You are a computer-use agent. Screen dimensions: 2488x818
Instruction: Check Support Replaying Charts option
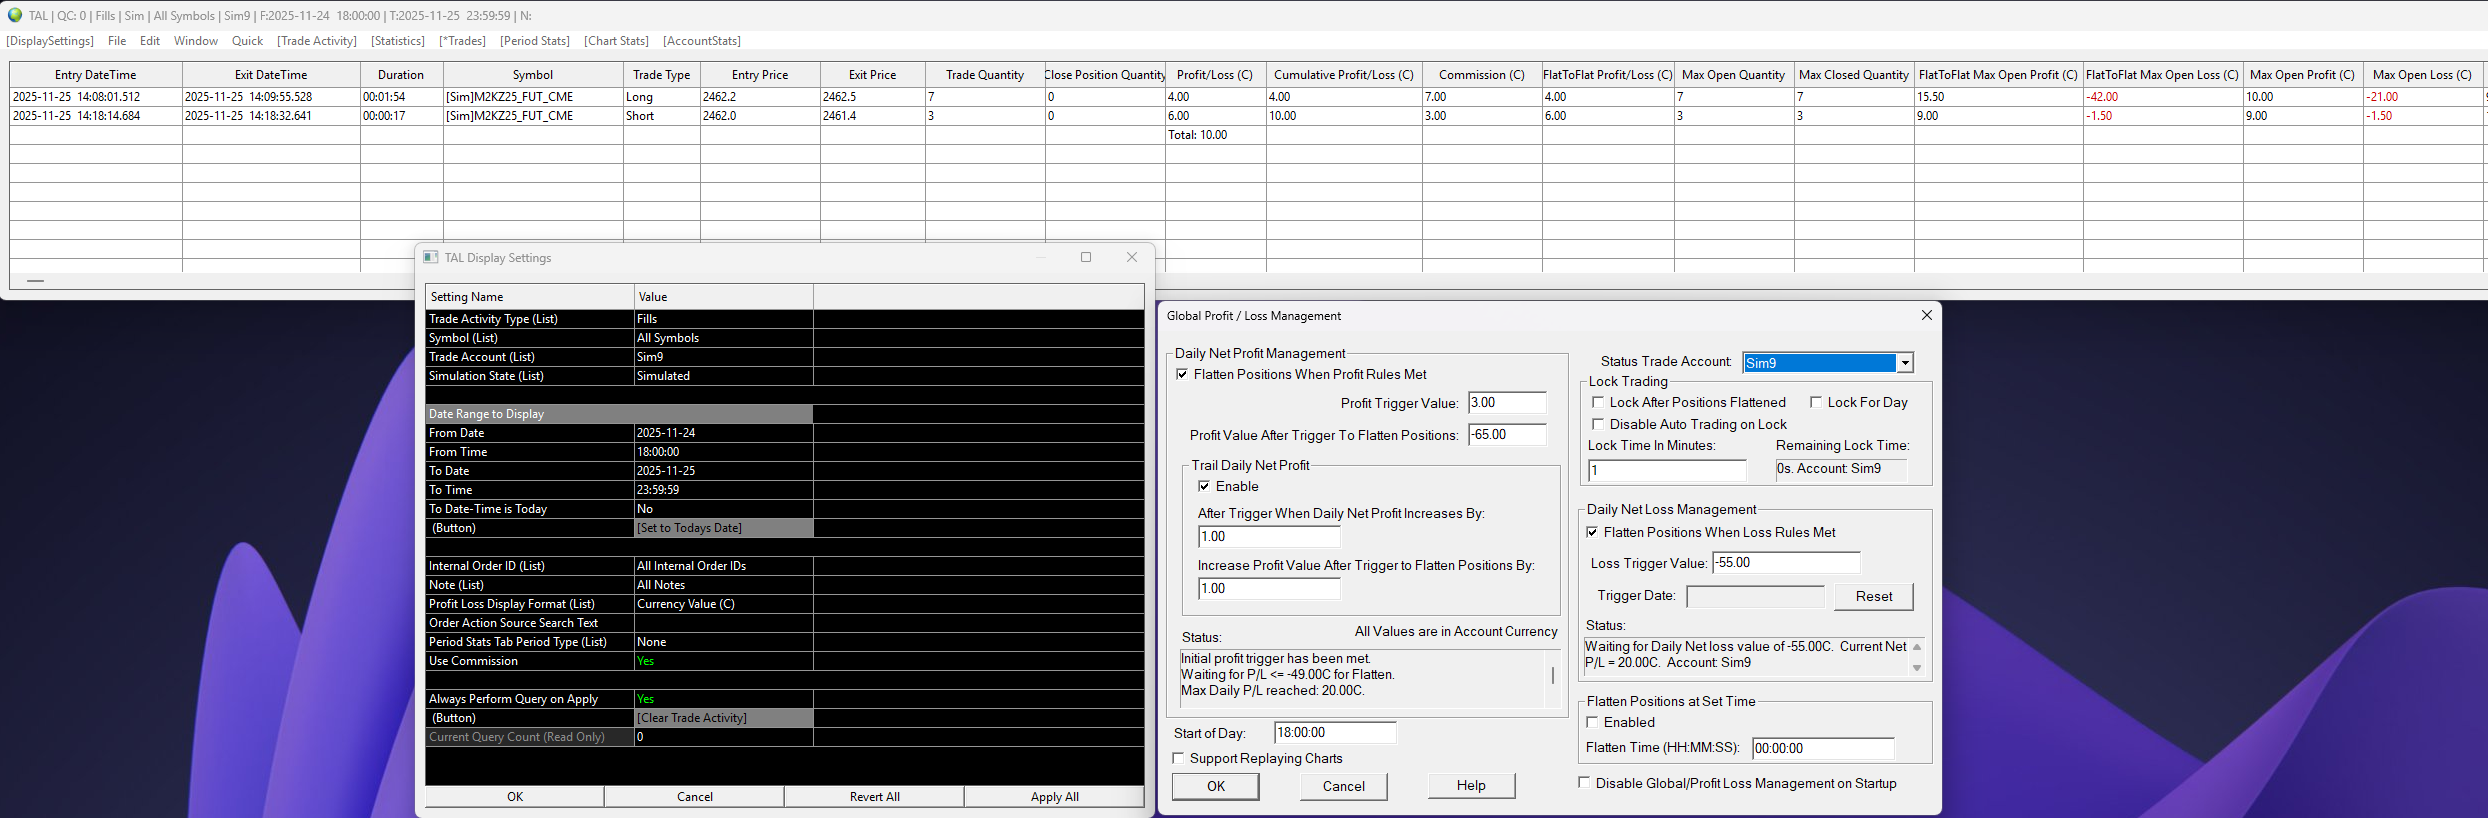[x=1178, y=758]
